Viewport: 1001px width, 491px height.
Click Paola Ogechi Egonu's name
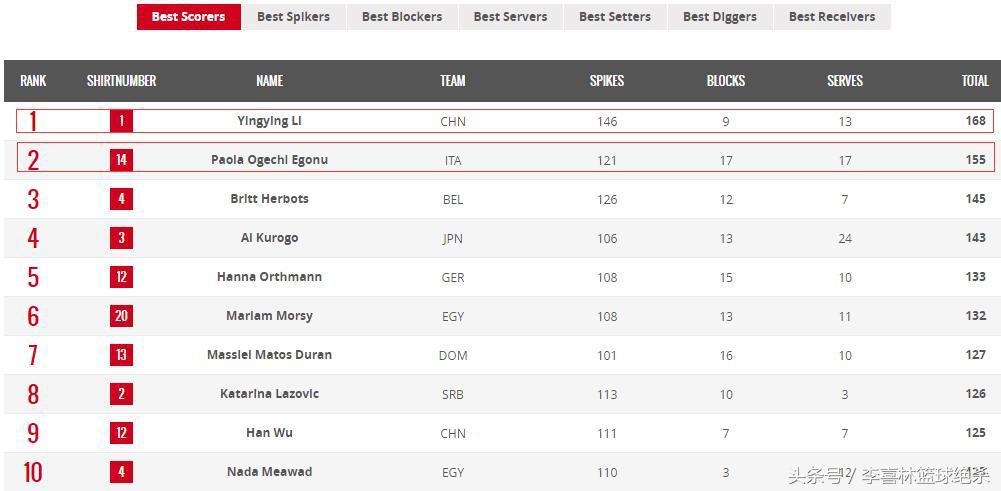(269, 160)
